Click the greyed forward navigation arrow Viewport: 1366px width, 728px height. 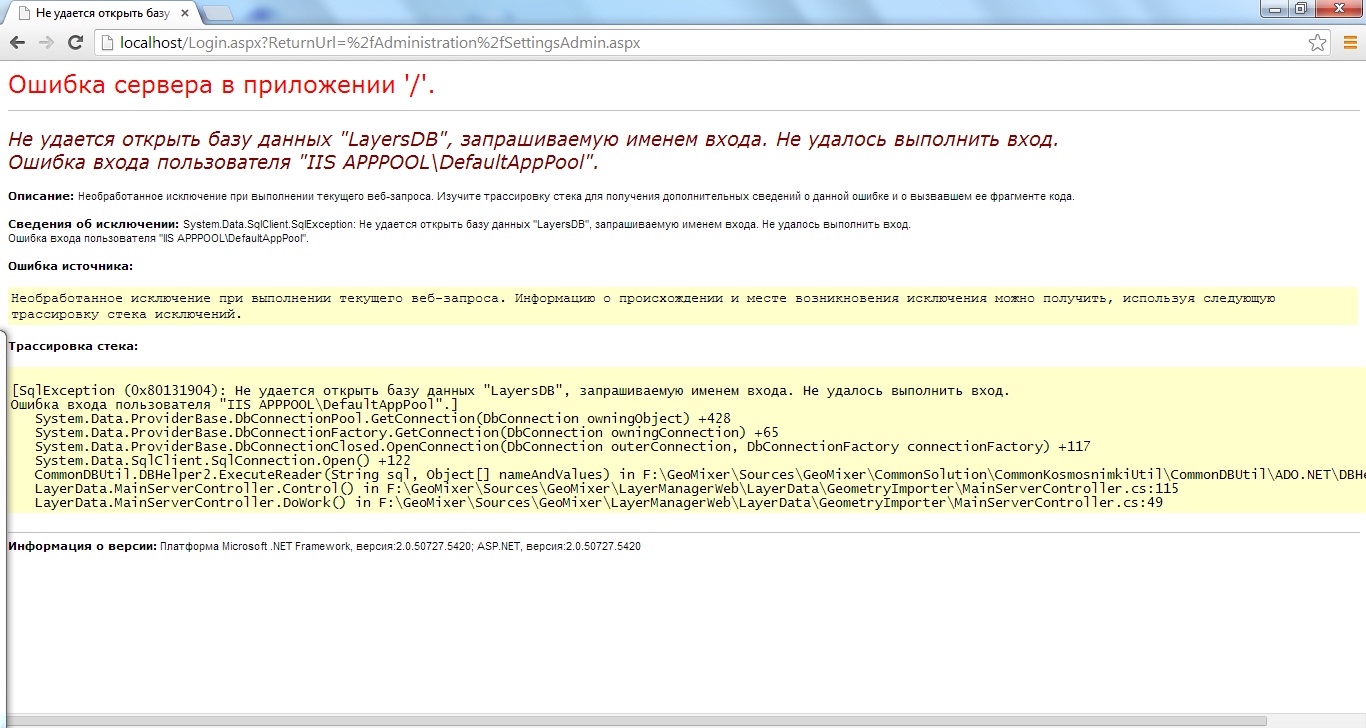(x=46, y=43)
